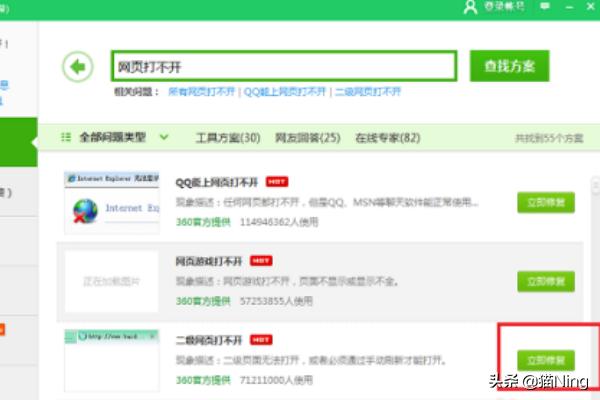Open the 二级网页打不开 related link
600x400 pixels.
368,92
